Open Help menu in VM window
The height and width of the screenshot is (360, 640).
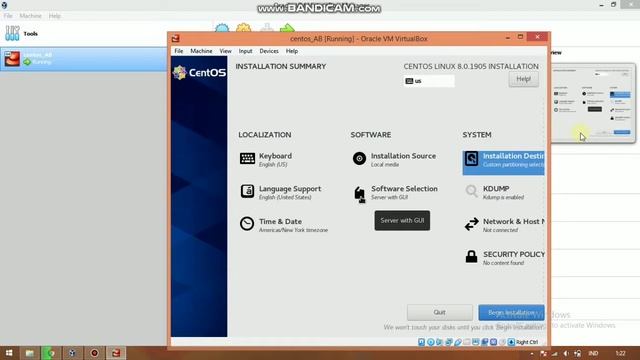tap(292, 51)
